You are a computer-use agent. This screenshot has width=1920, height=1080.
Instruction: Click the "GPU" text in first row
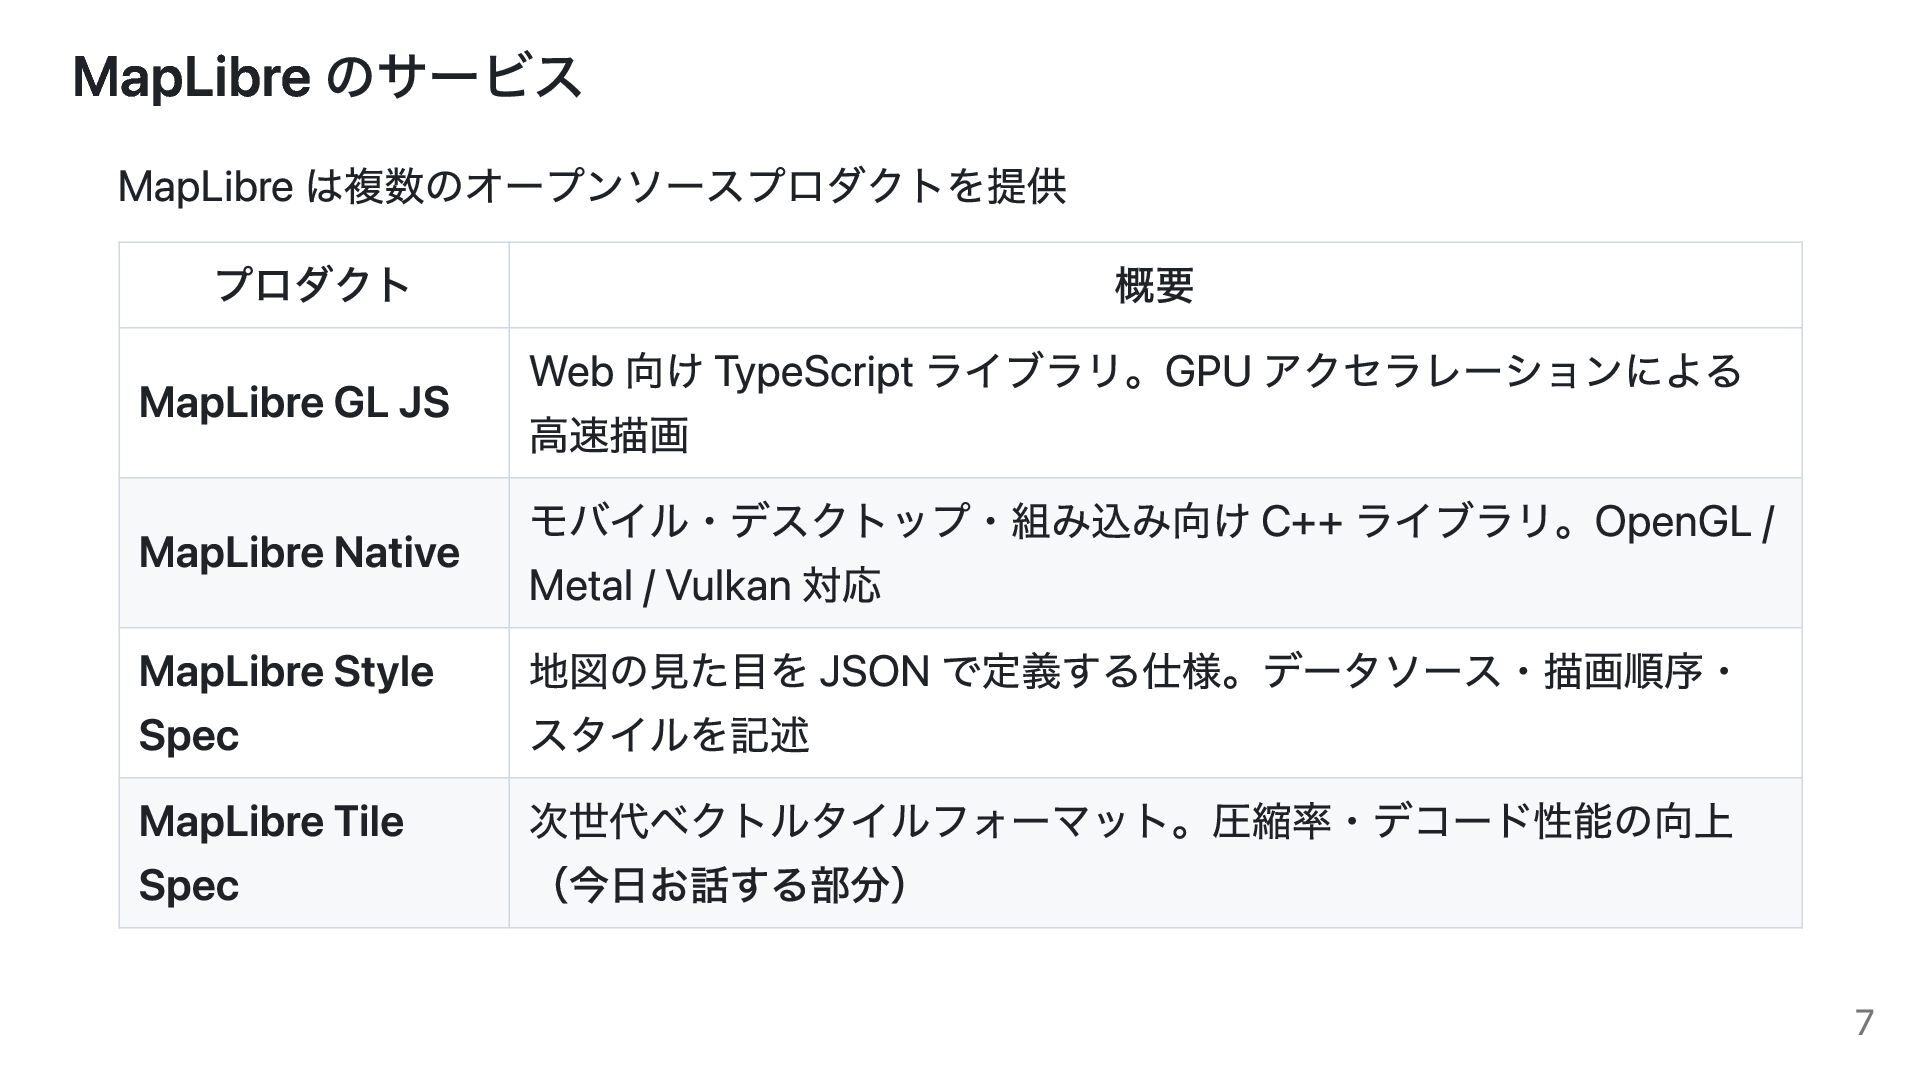pos(1207,372)
